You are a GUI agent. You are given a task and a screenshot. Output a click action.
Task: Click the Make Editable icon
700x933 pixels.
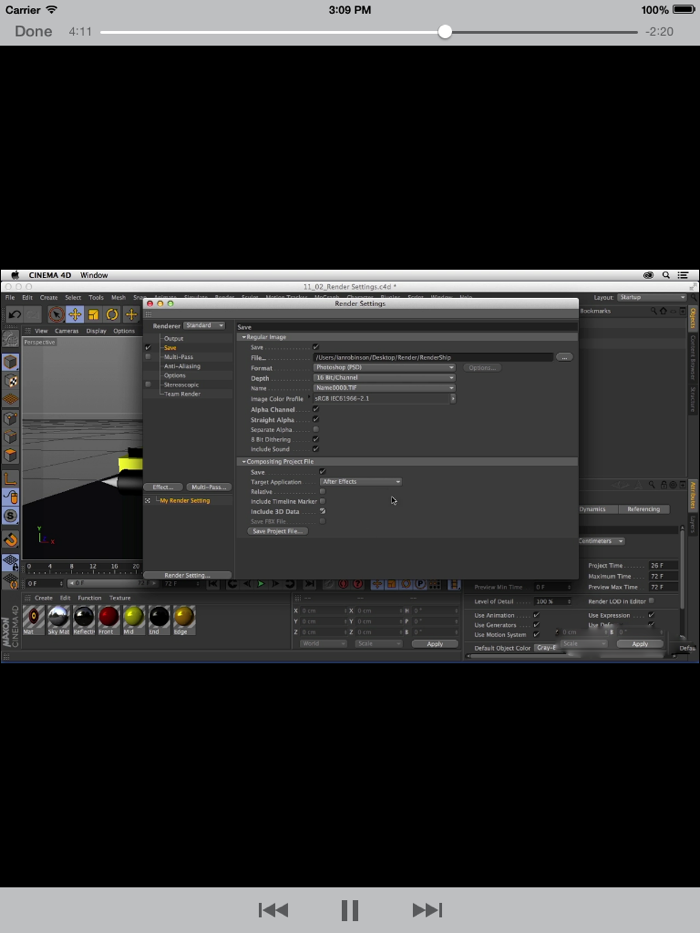(10, 340)
